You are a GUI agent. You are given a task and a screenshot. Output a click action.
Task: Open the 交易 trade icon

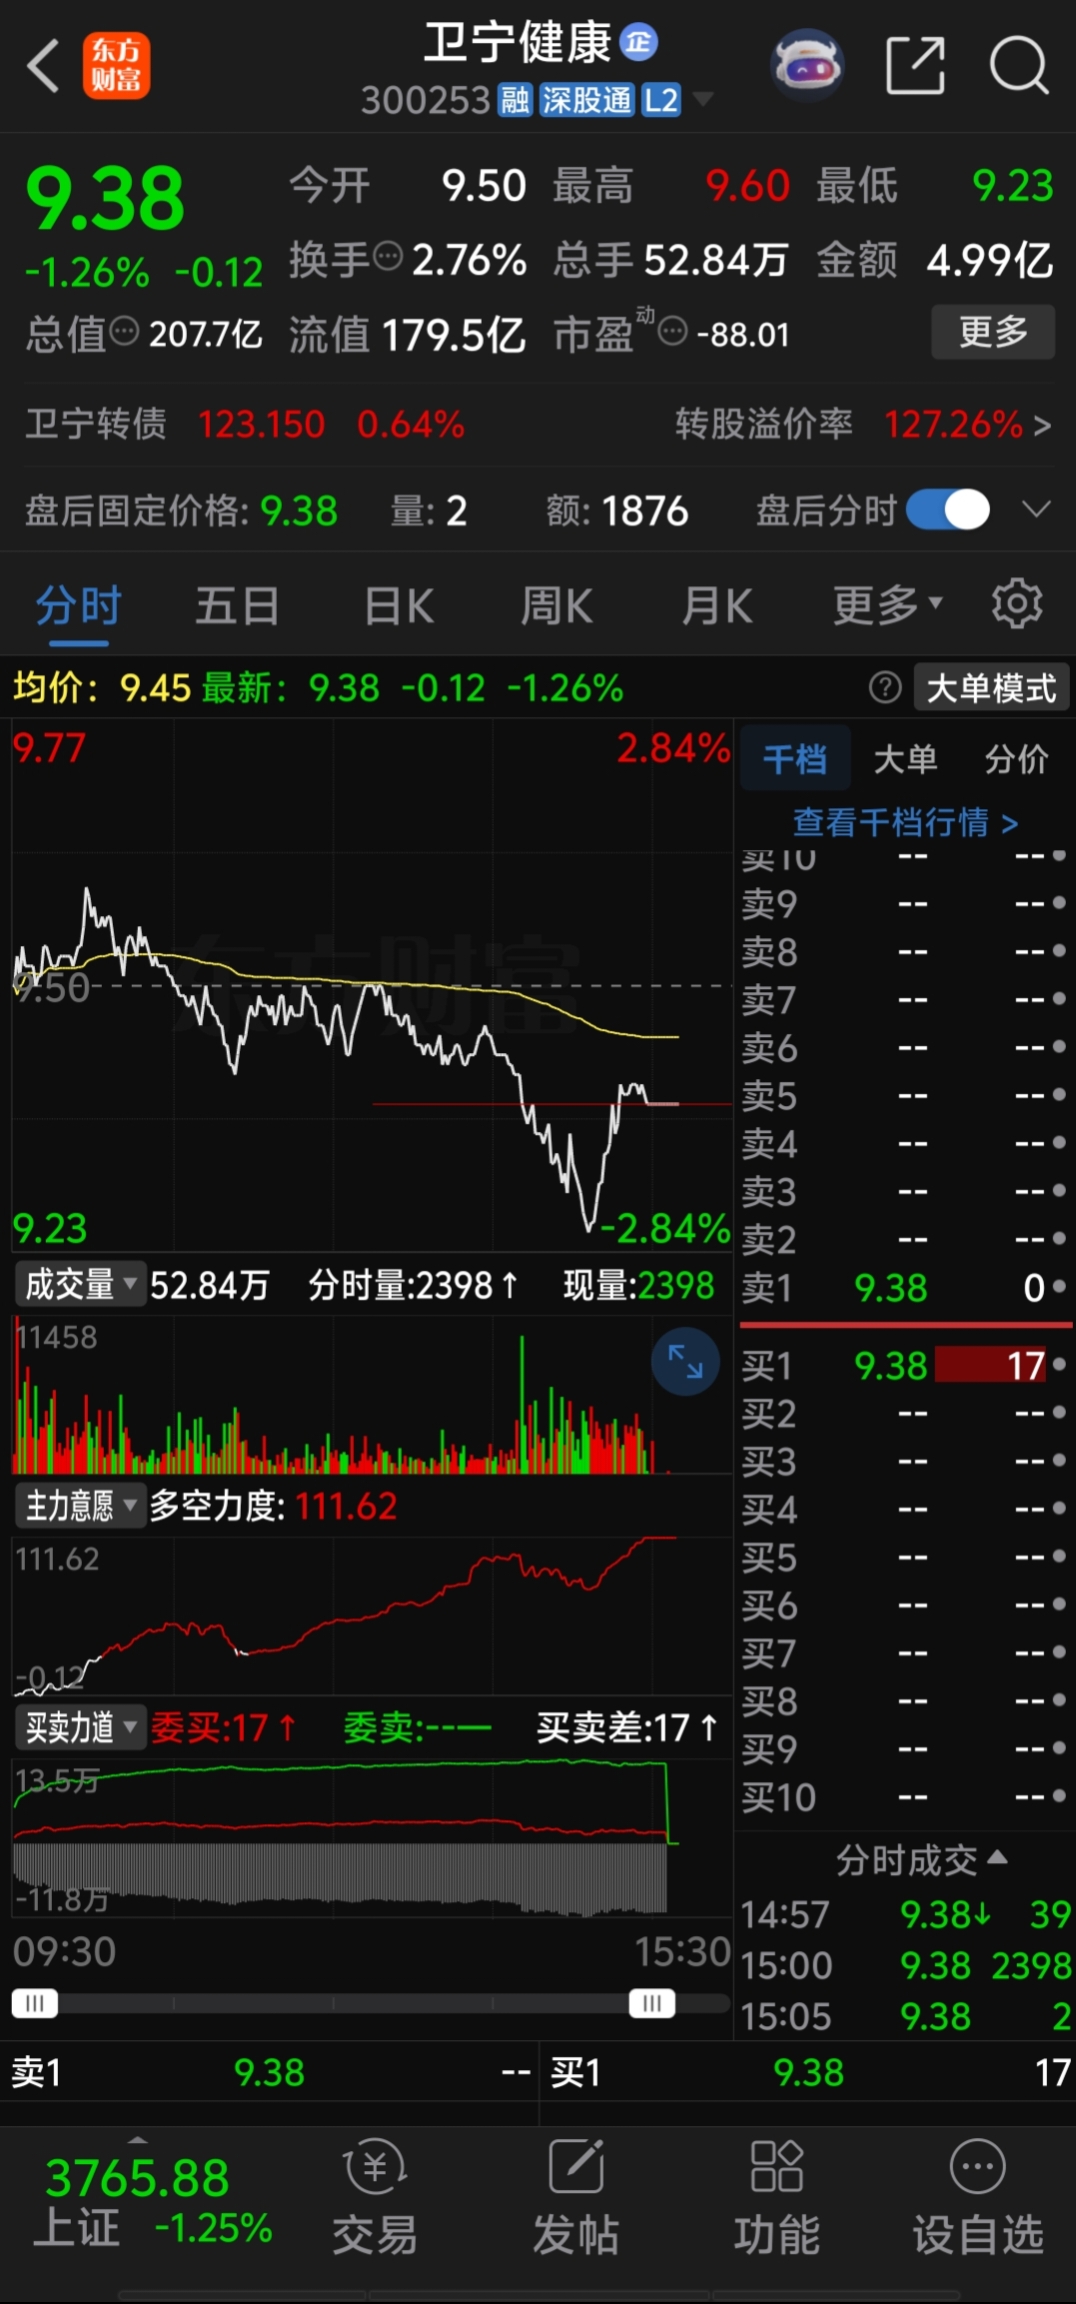click(375, 2199)
